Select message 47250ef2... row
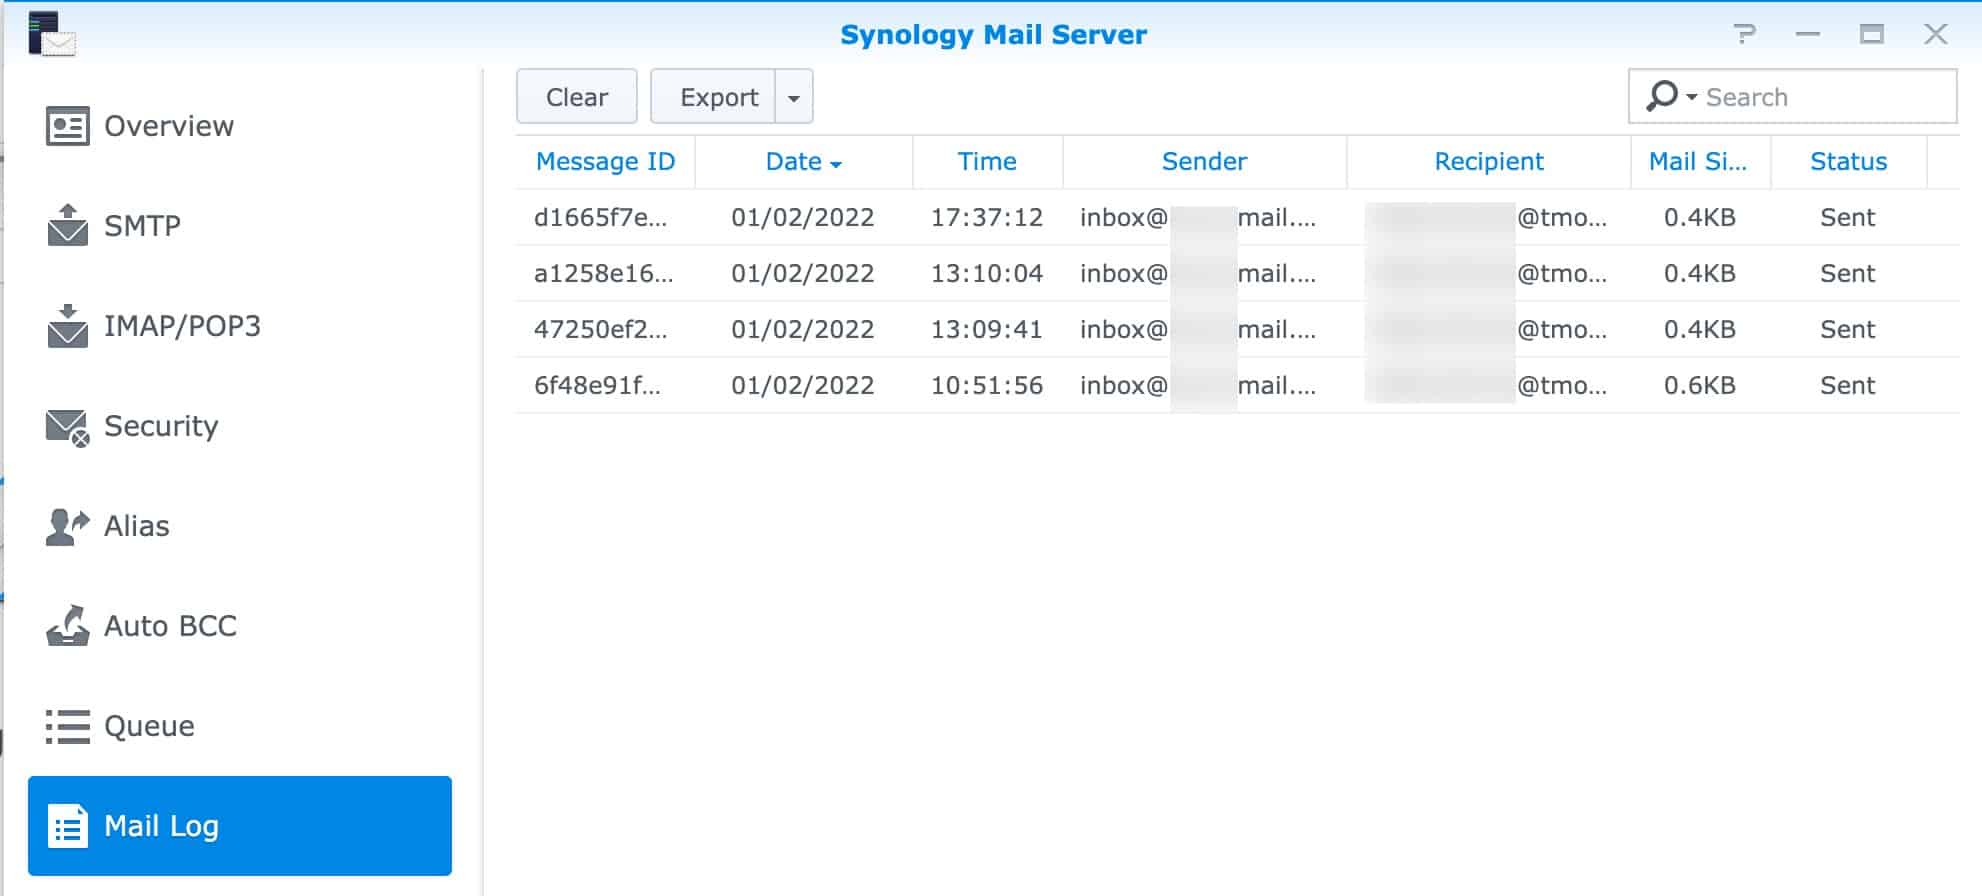Screen dimensions: 1982x896 tap(1237, 329)
